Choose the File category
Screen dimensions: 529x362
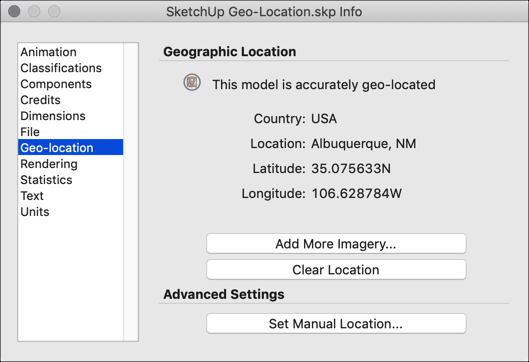coord(71,132)
